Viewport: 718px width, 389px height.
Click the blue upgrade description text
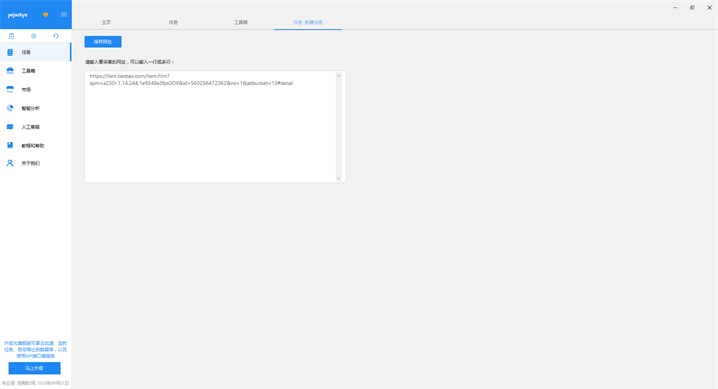coord(36,349)
